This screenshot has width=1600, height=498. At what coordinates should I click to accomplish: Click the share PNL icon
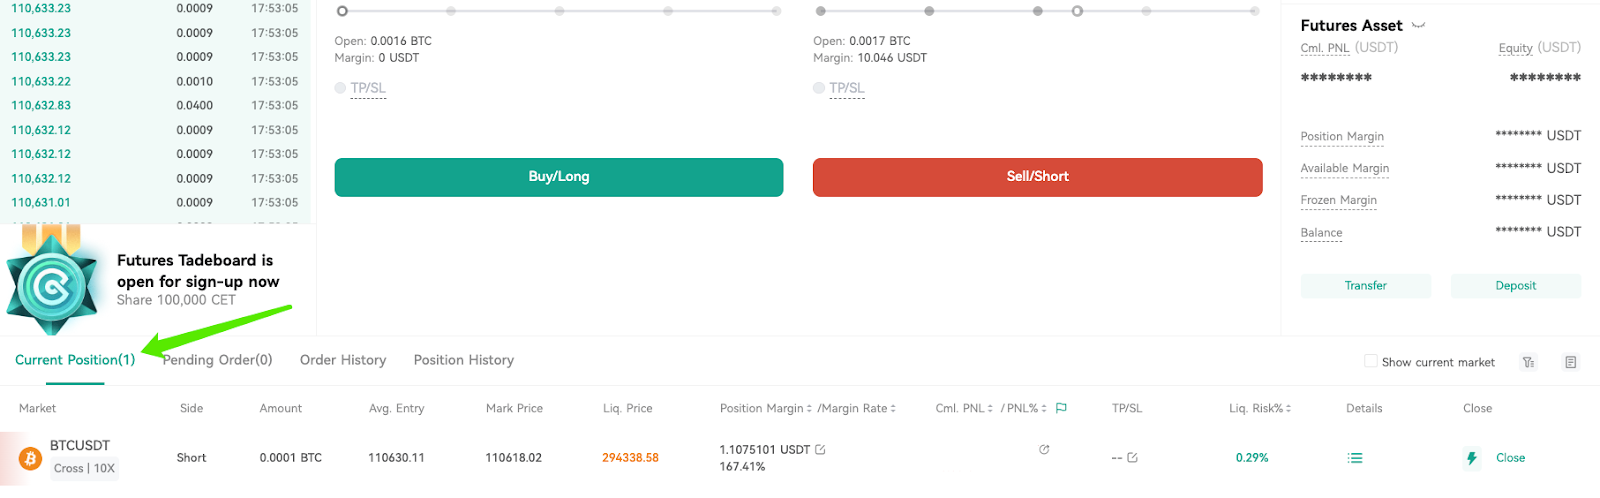click(1044, 450)
